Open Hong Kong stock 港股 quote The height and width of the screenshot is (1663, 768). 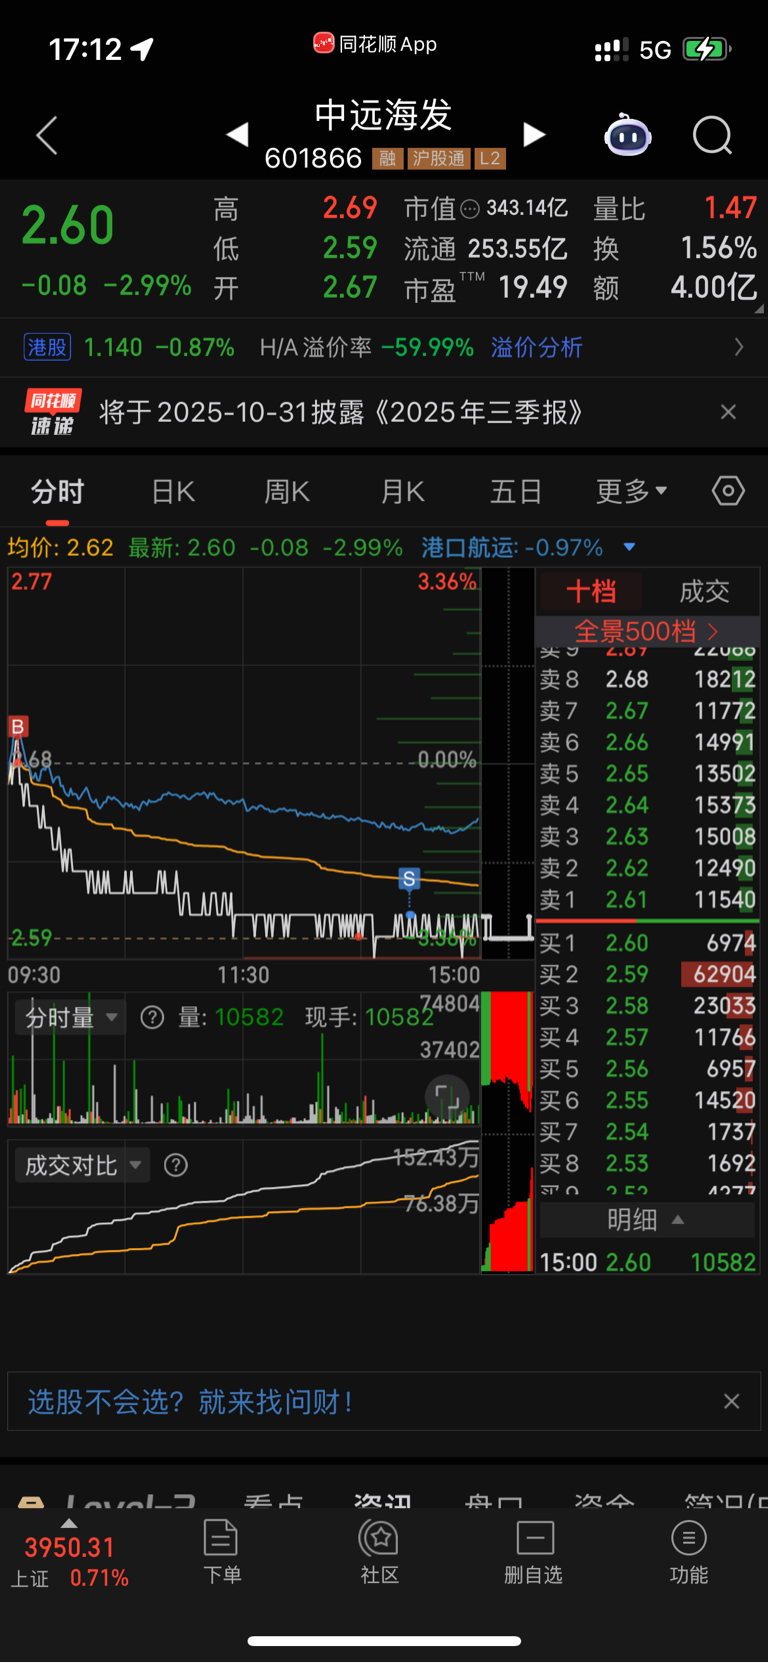pyautogui.click(x=47, y=347)
